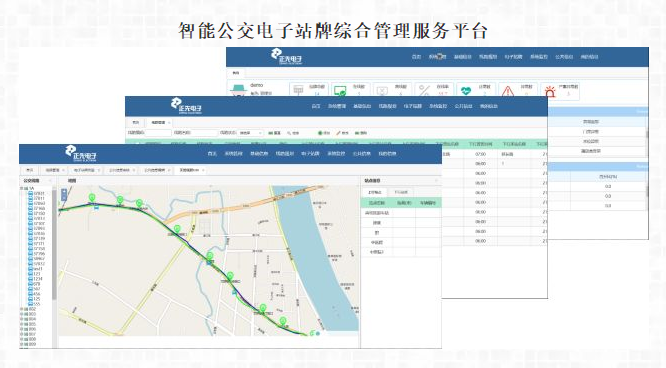Select bus 125 in the vehicle tree
Screen dimensions: 666x368
click(x=34, y=299)
